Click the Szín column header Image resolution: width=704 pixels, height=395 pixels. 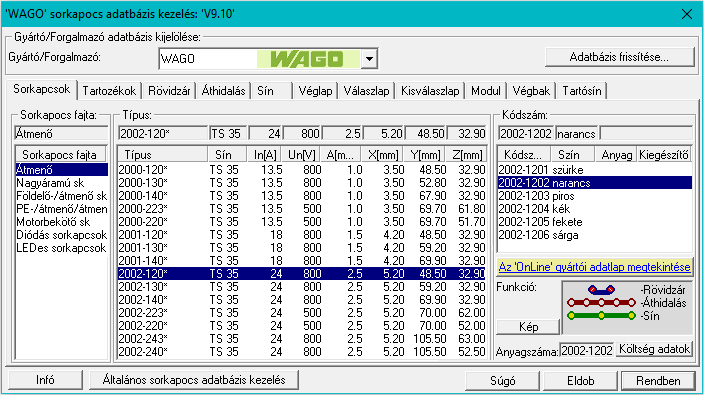[572, 154]
